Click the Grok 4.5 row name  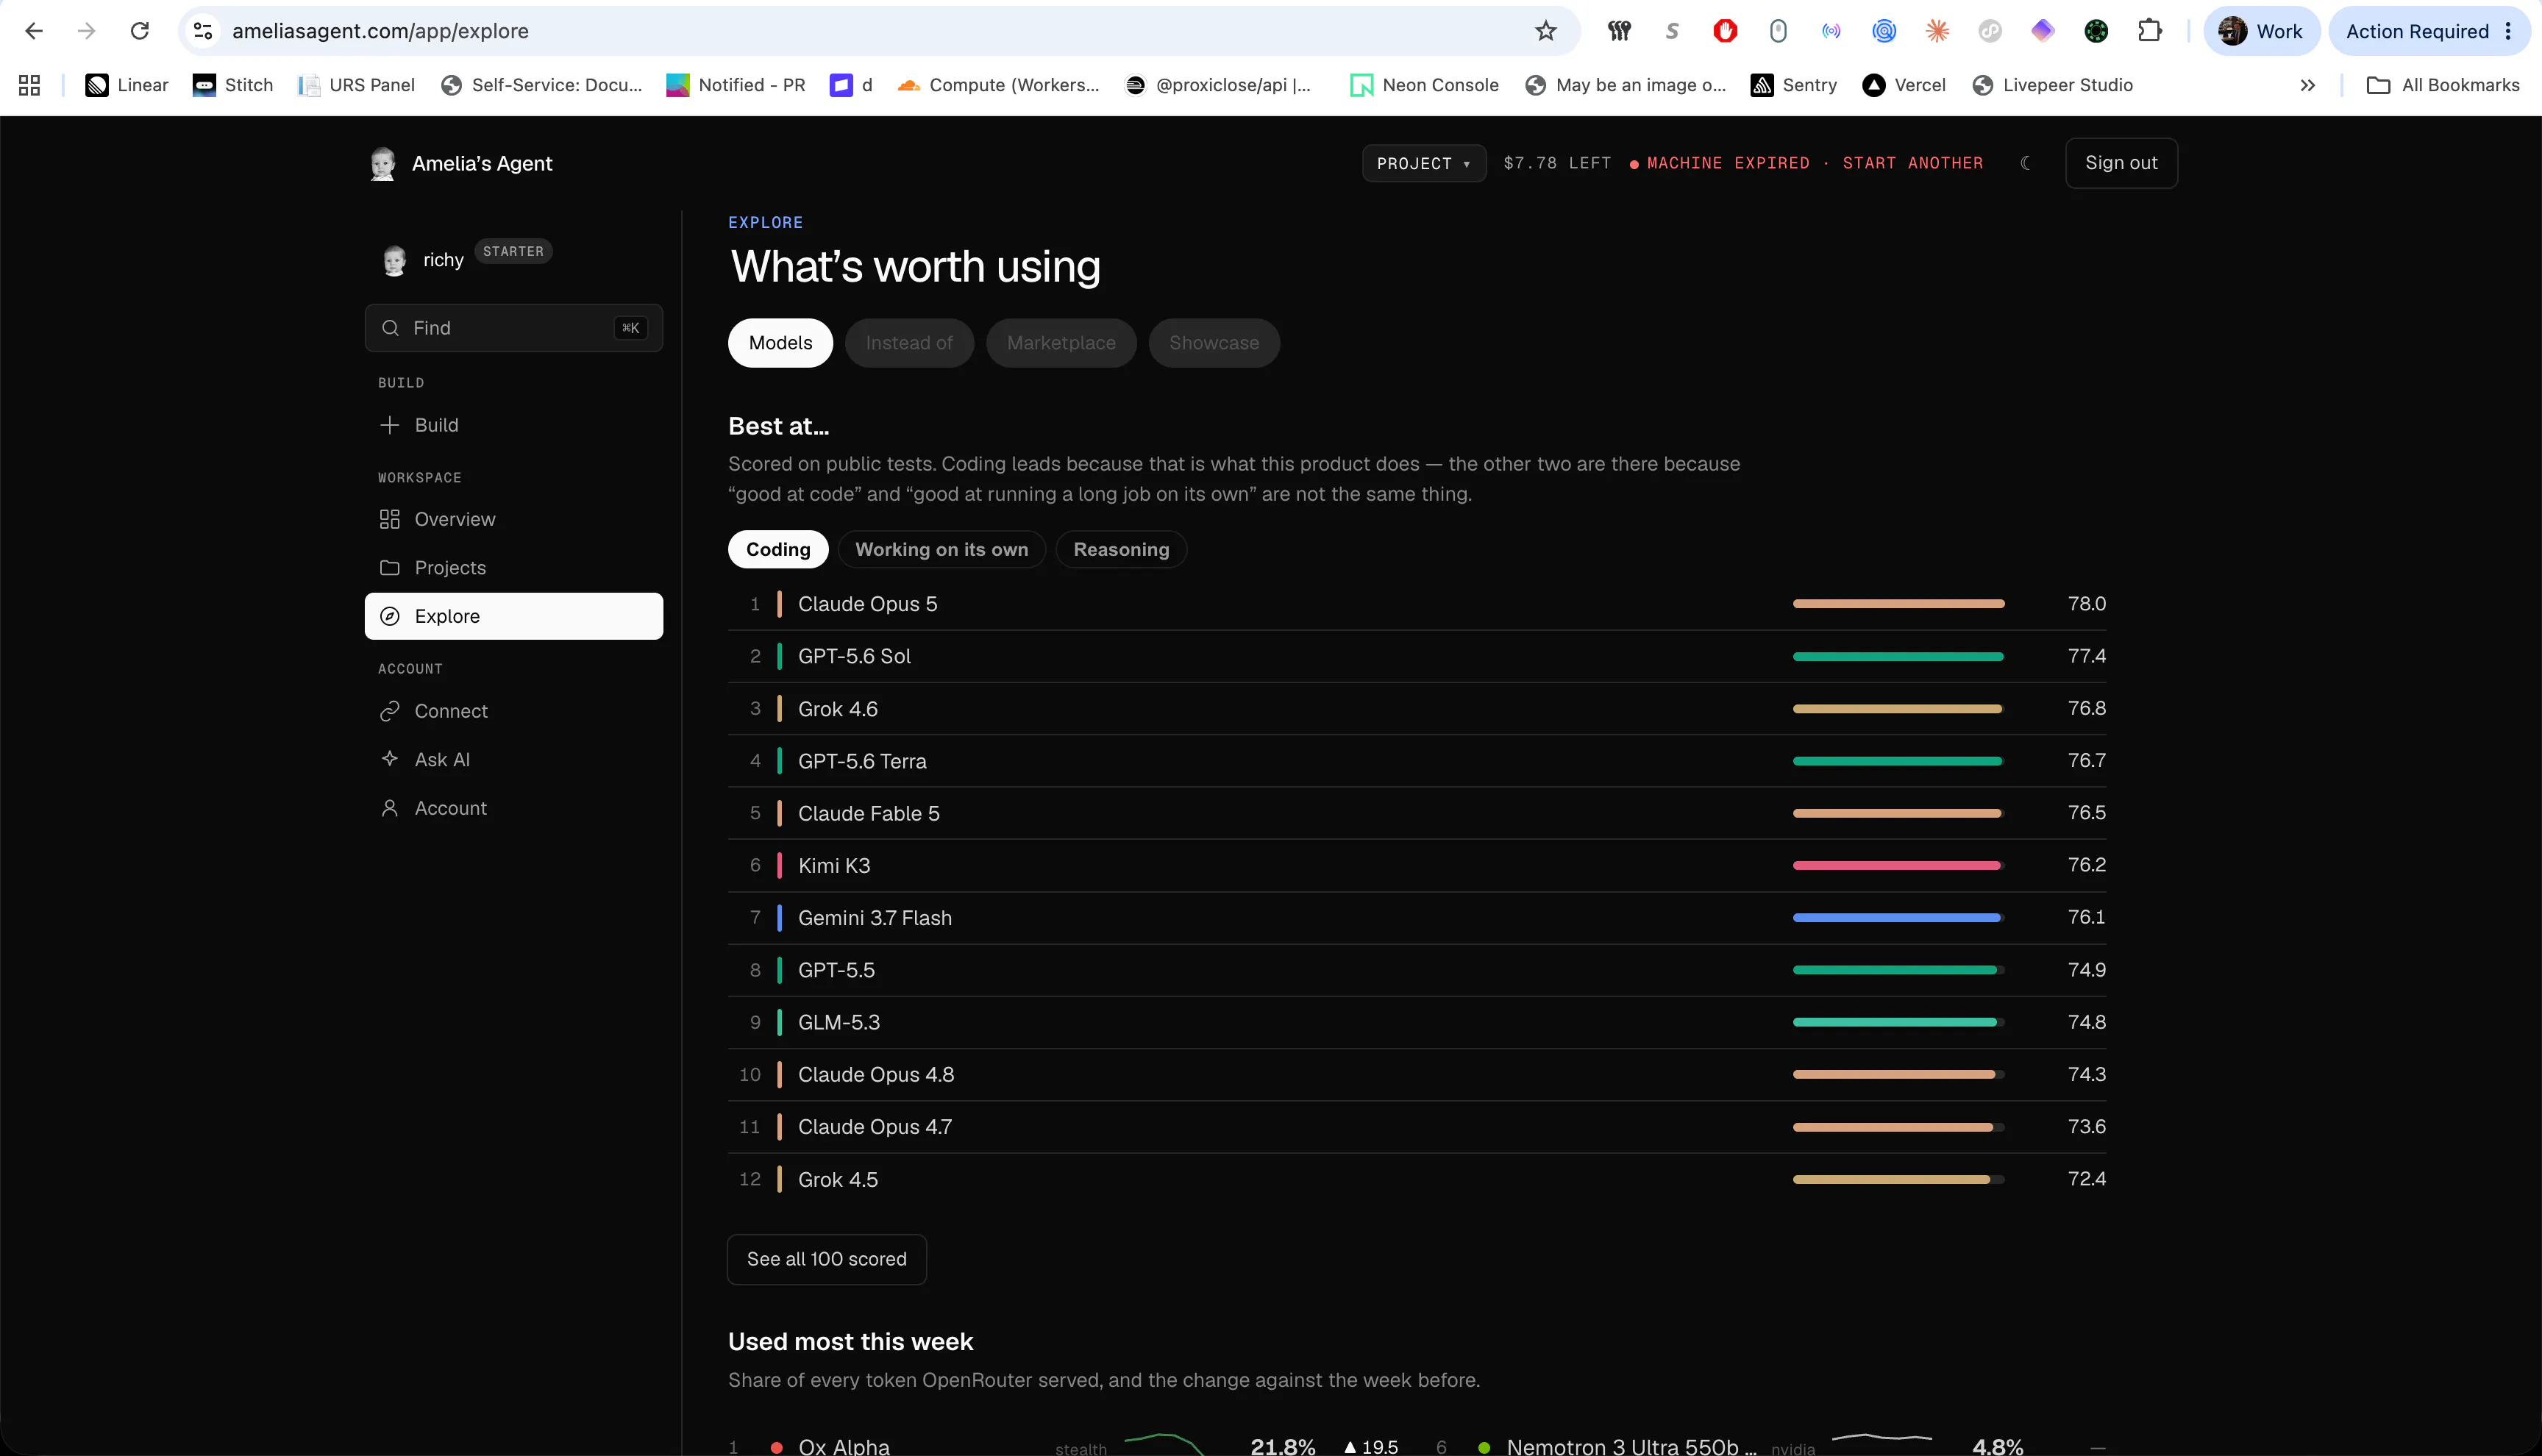tap(838, 1179)
